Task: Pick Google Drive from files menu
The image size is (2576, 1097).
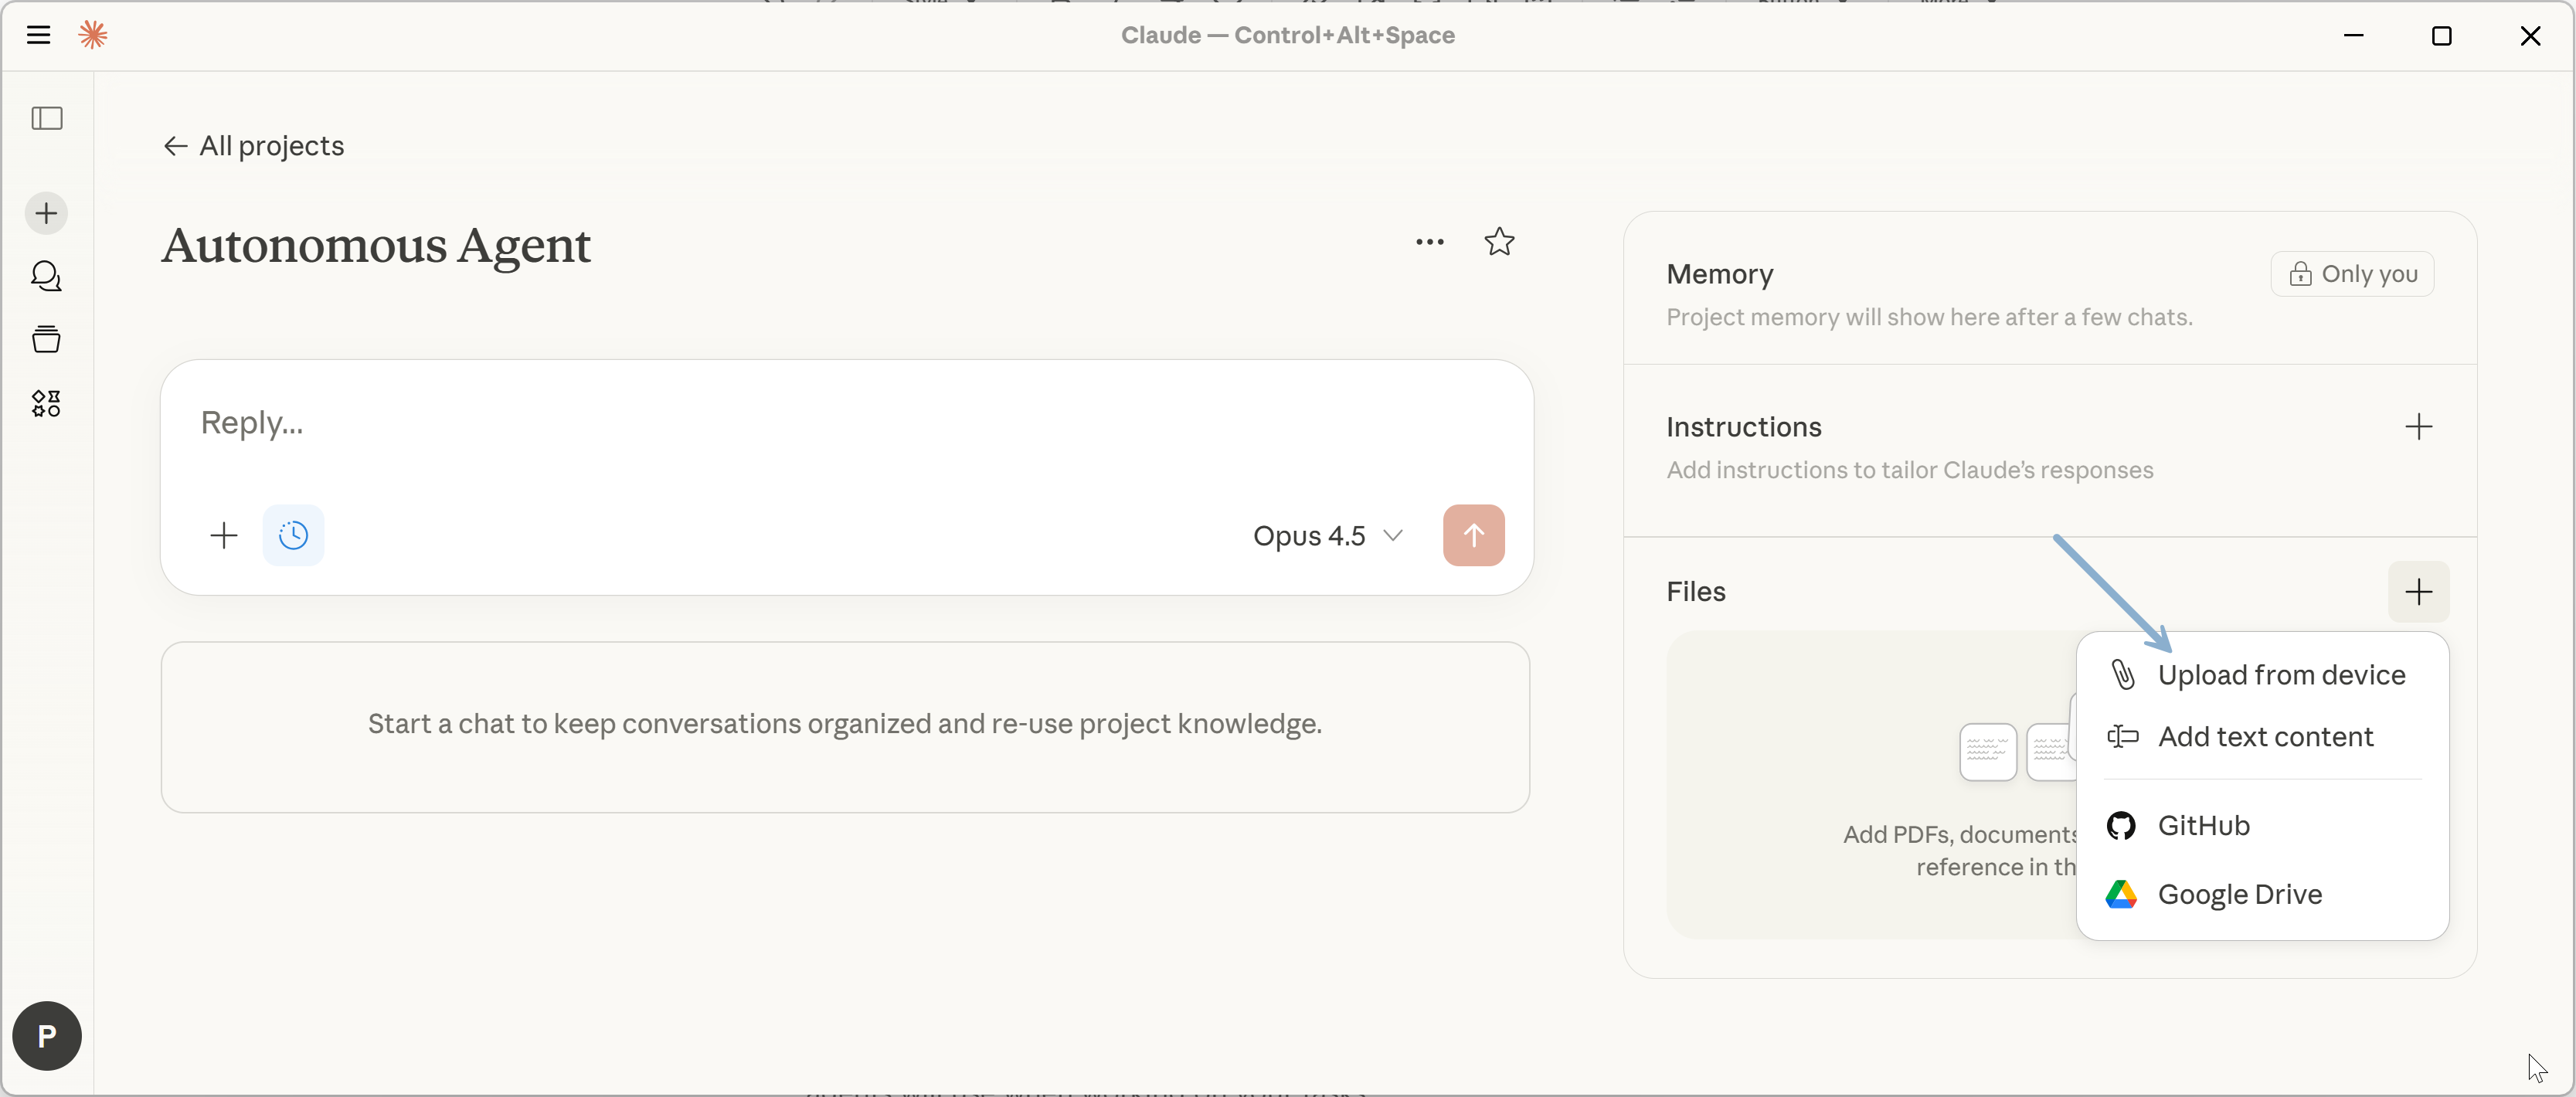Action: (x=2239, y=894)
